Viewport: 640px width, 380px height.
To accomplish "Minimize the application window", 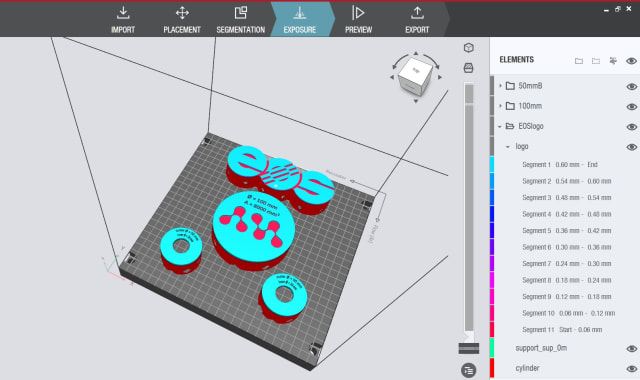I will pyautogui.click(x=606, y=10).
